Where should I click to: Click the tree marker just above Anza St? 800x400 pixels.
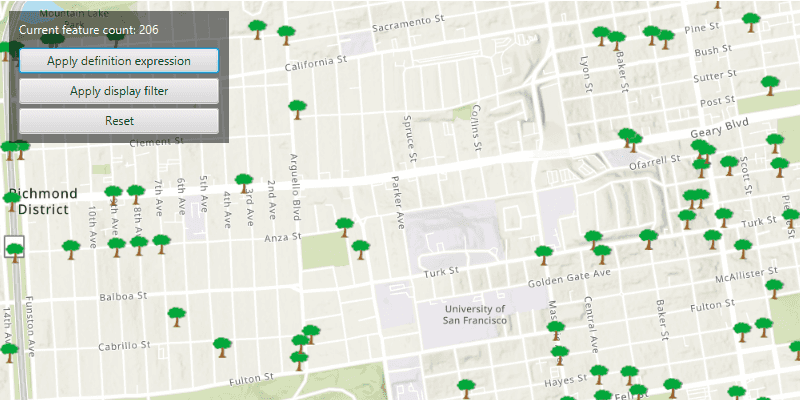(x=344, y=226)
